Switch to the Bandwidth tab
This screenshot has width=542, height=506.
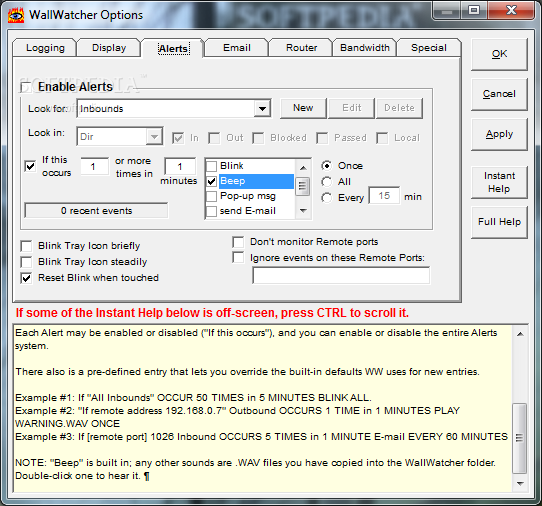click(365, 48)
